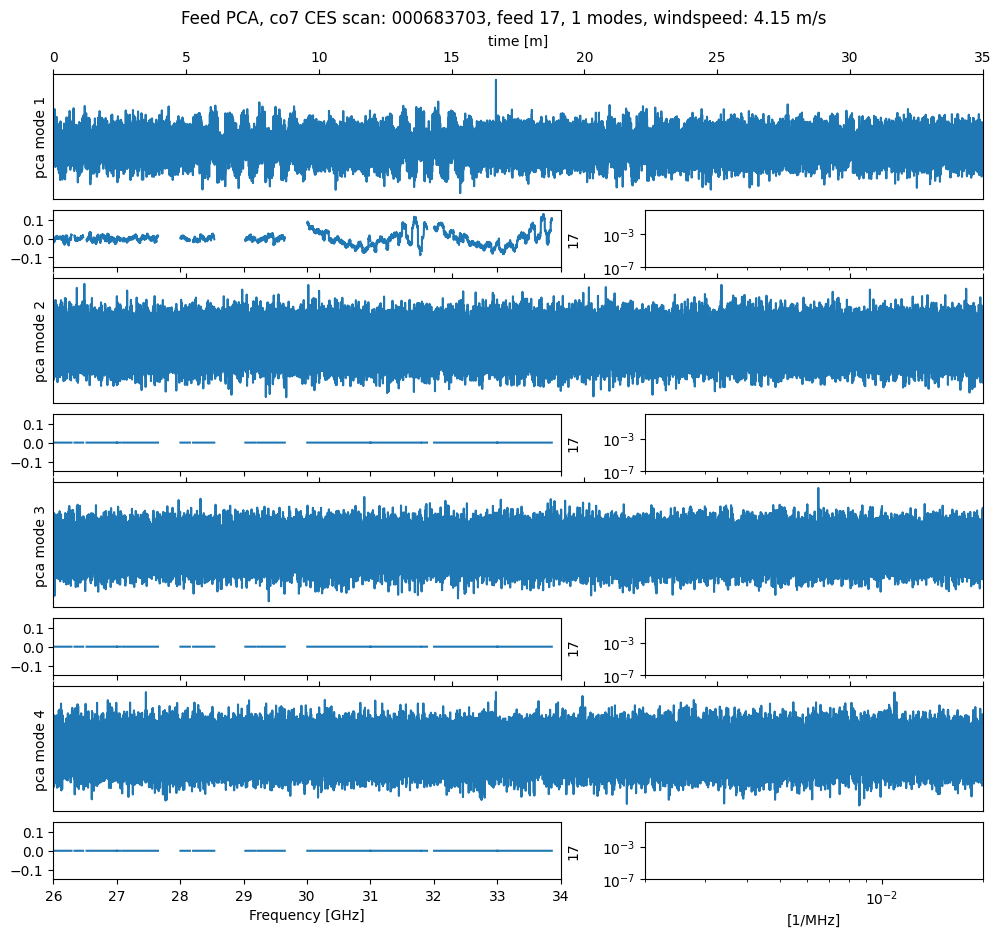The height and width of the screenshot is (937, 1001).
Task: Click tick label 0 on the time axis
Action: (x=54, y=58)
